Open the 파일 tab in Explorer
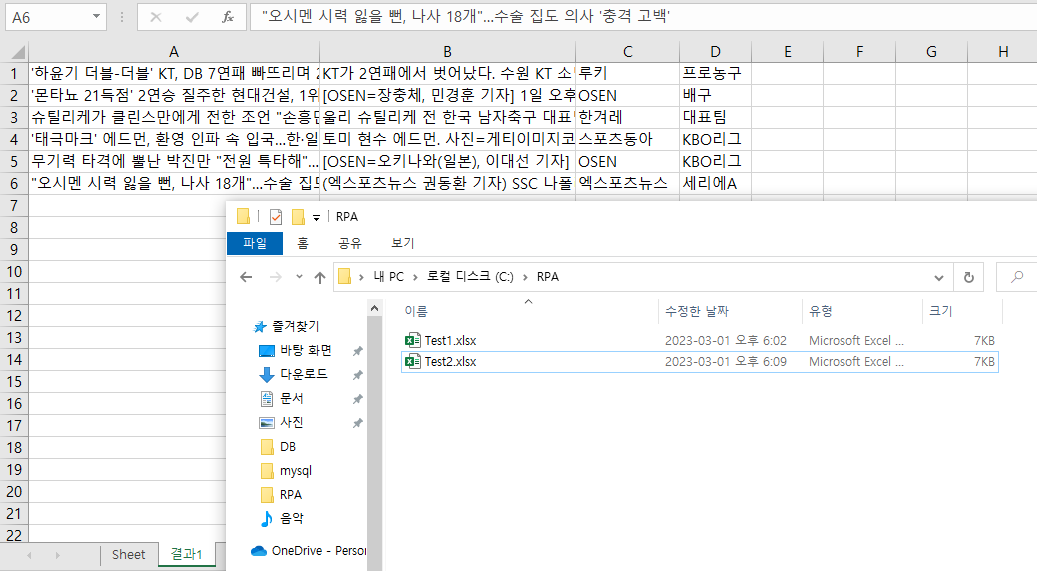 [255, 243]
